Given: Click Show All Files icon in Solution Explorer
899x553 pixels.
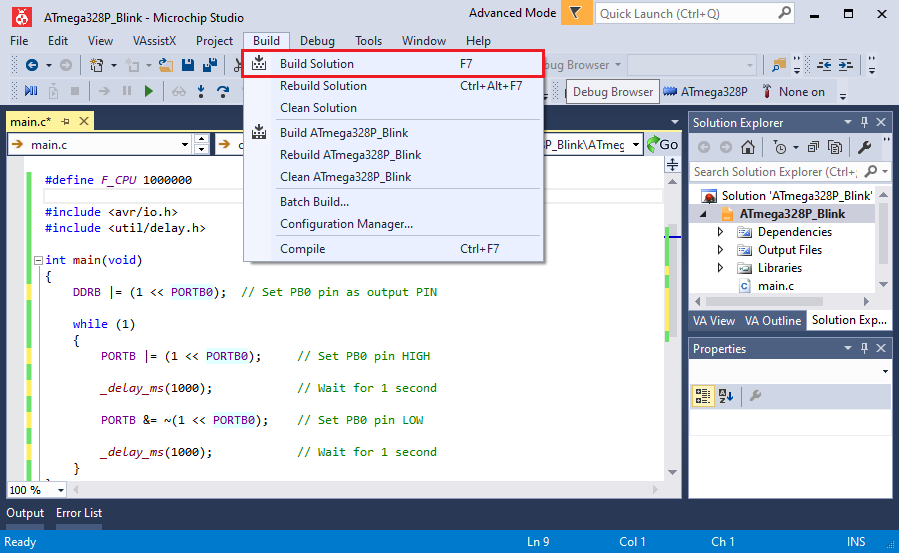Looking at the screenshot, I should tap(835, 147).
